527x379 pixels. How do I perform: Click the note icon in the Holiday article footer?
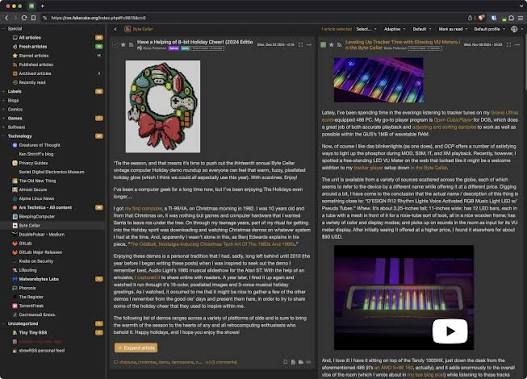285,362
